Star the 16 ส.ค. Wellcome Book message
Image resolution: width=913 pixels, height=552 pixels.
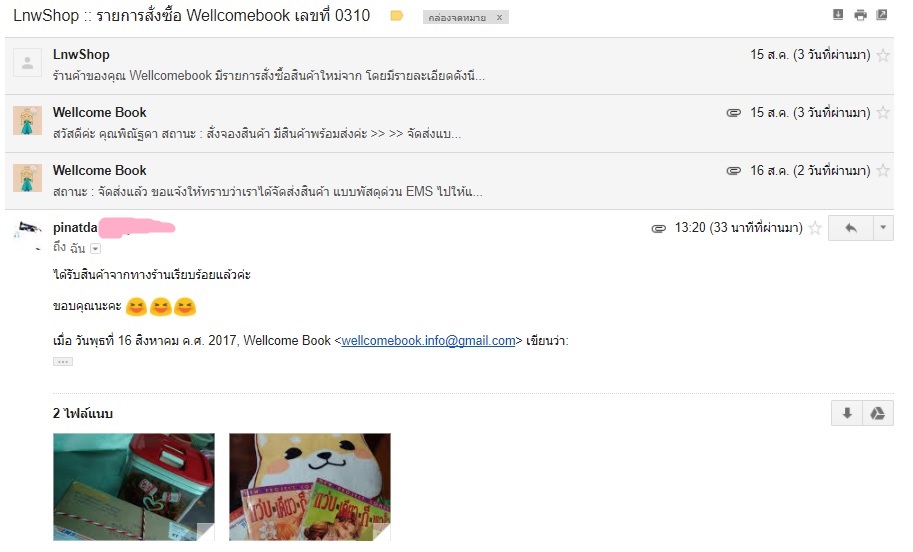tap(883, 171)
